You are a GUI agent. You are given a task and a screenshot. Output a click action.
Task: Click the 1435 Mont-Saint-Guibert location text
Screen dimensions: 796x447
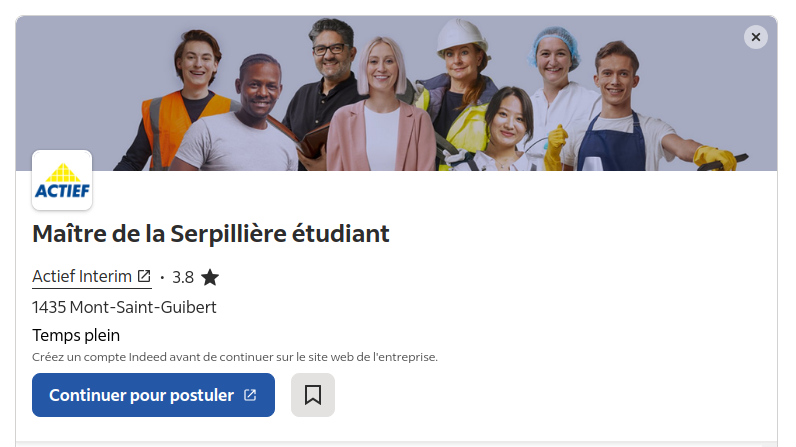tap(124, 307)
